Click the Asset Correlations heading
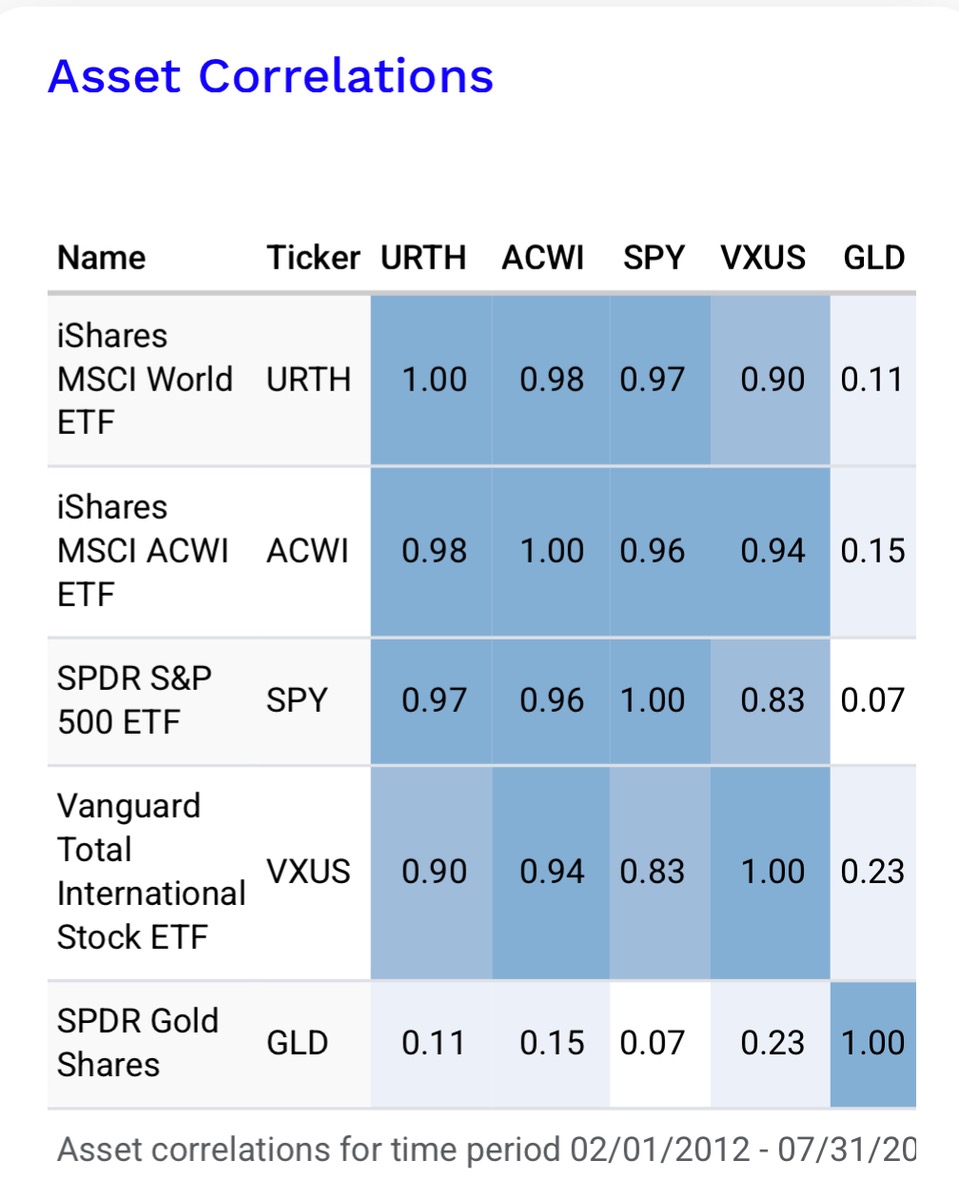959x1200 pixels. pyautogui.click(x=270, y=76)
